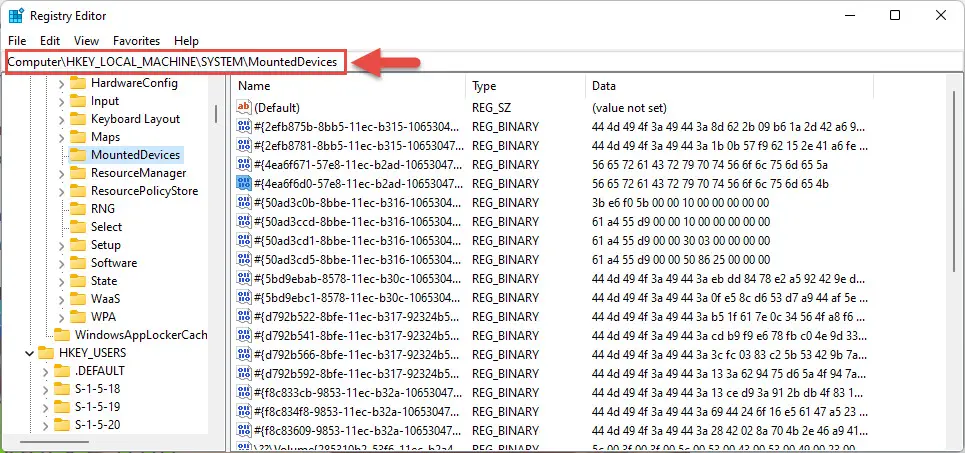
Task: Expand the ResourcePolicyStore key
Action: point(61,191)
